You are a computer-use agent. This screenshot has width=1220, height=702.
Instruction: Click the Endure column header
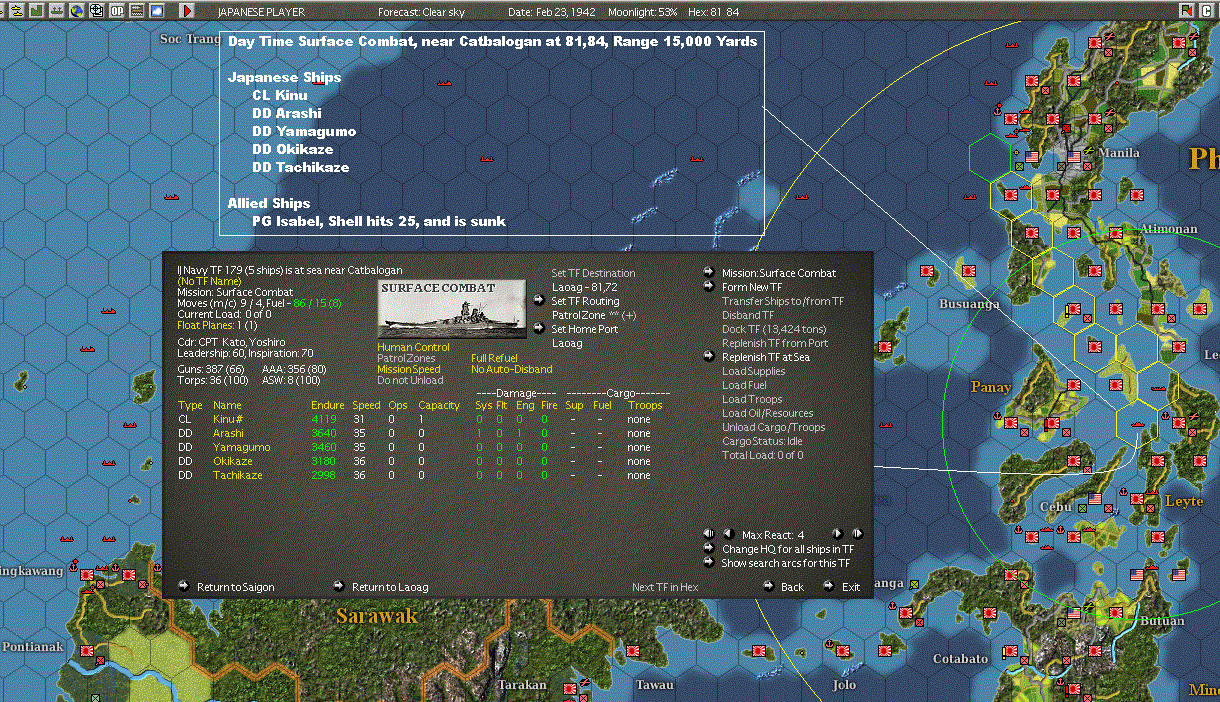(x=329, y=405)
